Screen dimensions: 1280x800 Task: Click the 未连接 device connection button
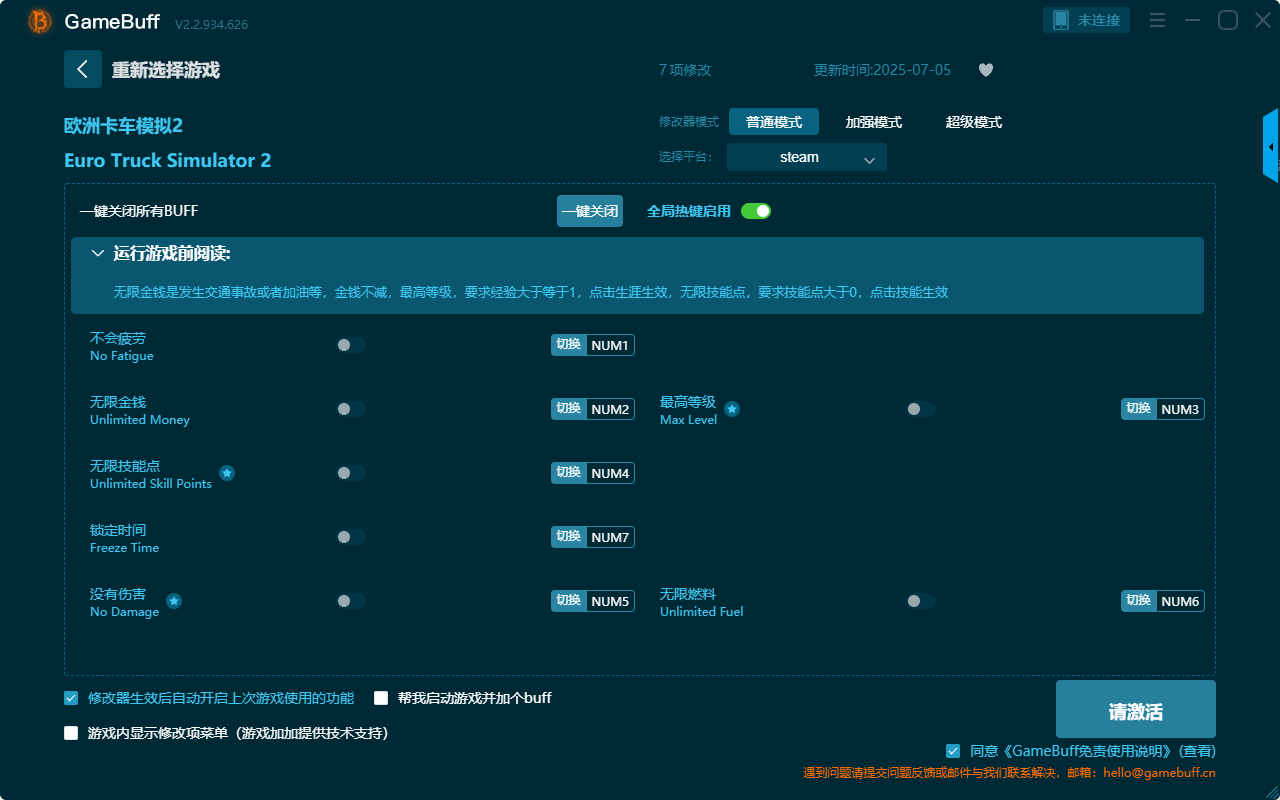pyautogui.click(x=1086, y=19)
